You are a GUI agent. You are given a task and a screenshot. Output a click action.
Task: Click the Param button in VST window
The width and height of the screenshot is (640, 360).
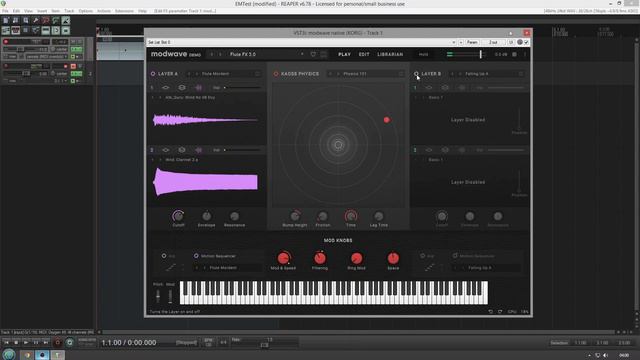472,42
